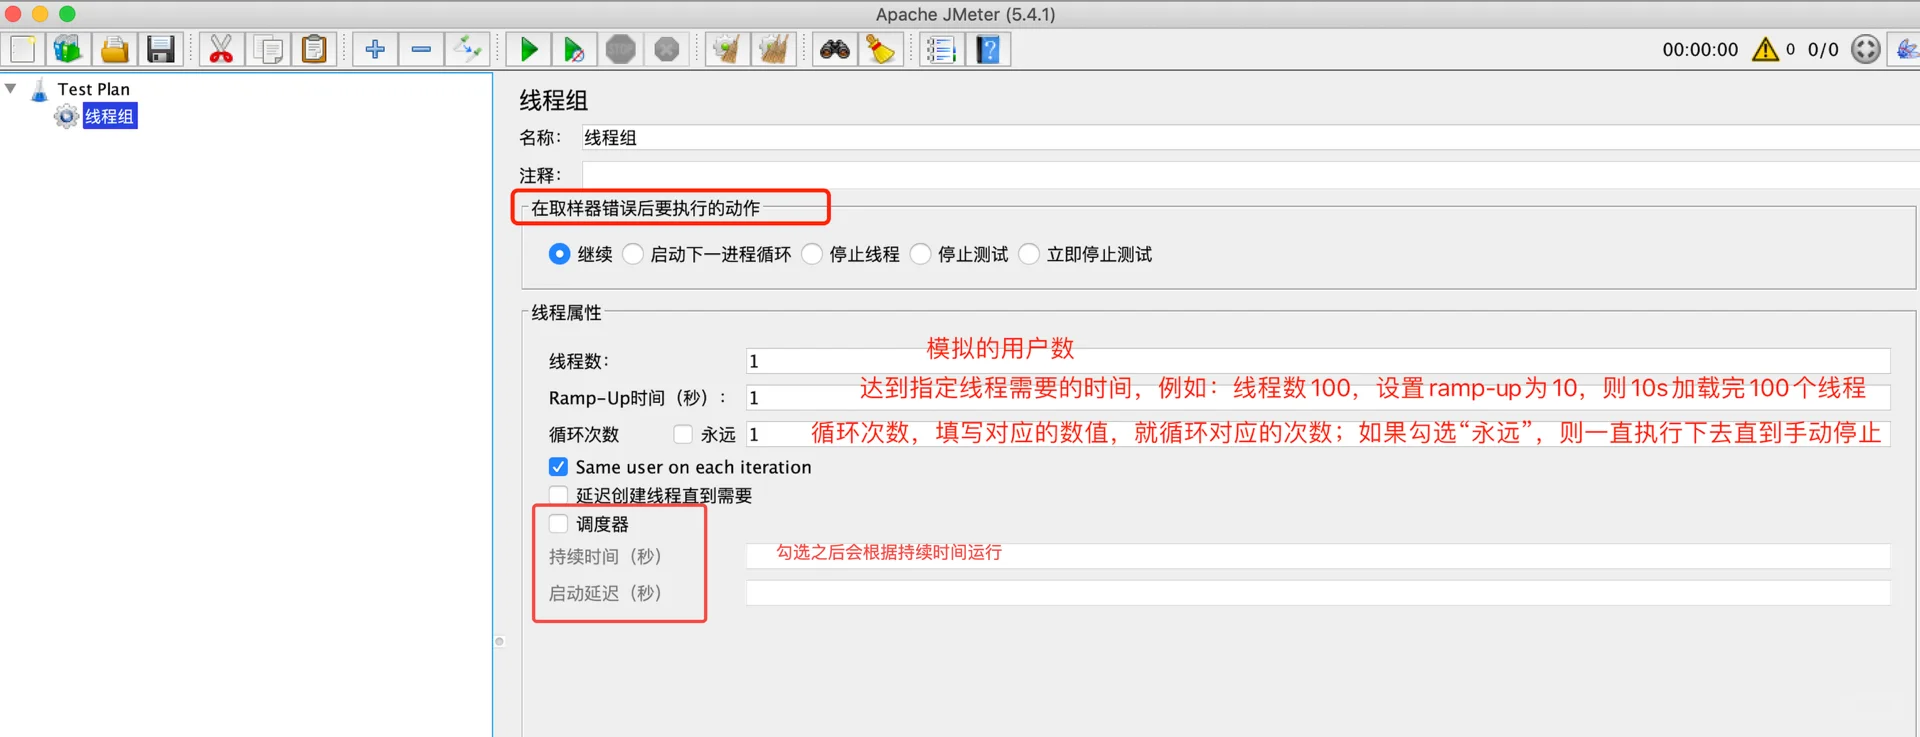This screenshot has height=737, width=1920.
Task: Open the Templates icon in toolbar
Action: pyautogui.click(x=68, y=49)
